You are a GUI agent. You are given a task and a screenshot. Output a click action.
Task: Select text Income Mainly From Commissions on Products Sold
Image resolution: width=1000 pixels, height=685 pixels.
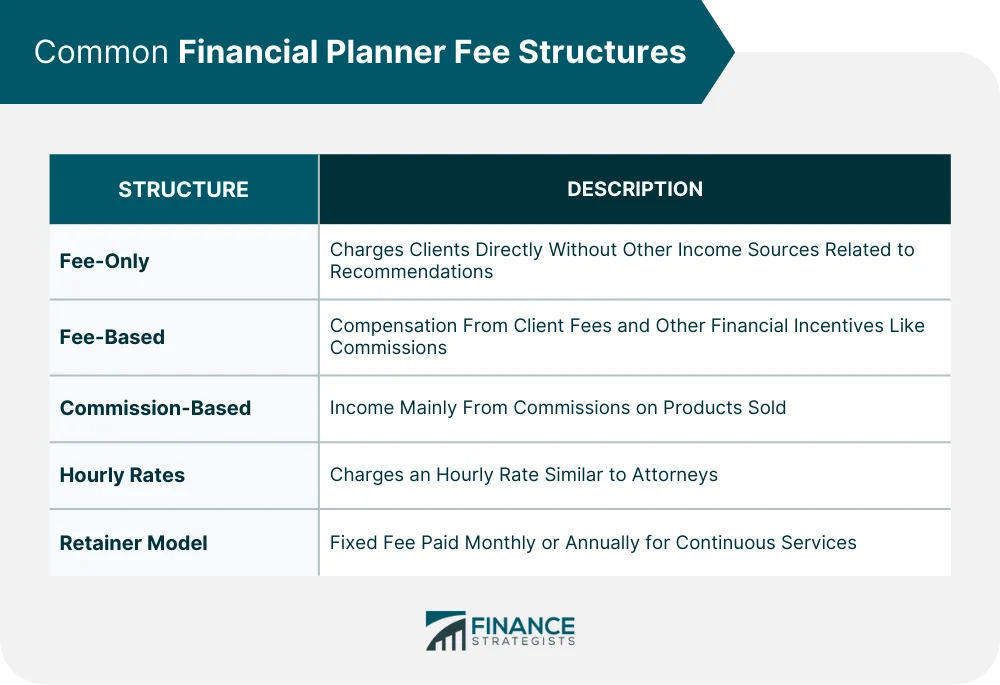[557, 408]
